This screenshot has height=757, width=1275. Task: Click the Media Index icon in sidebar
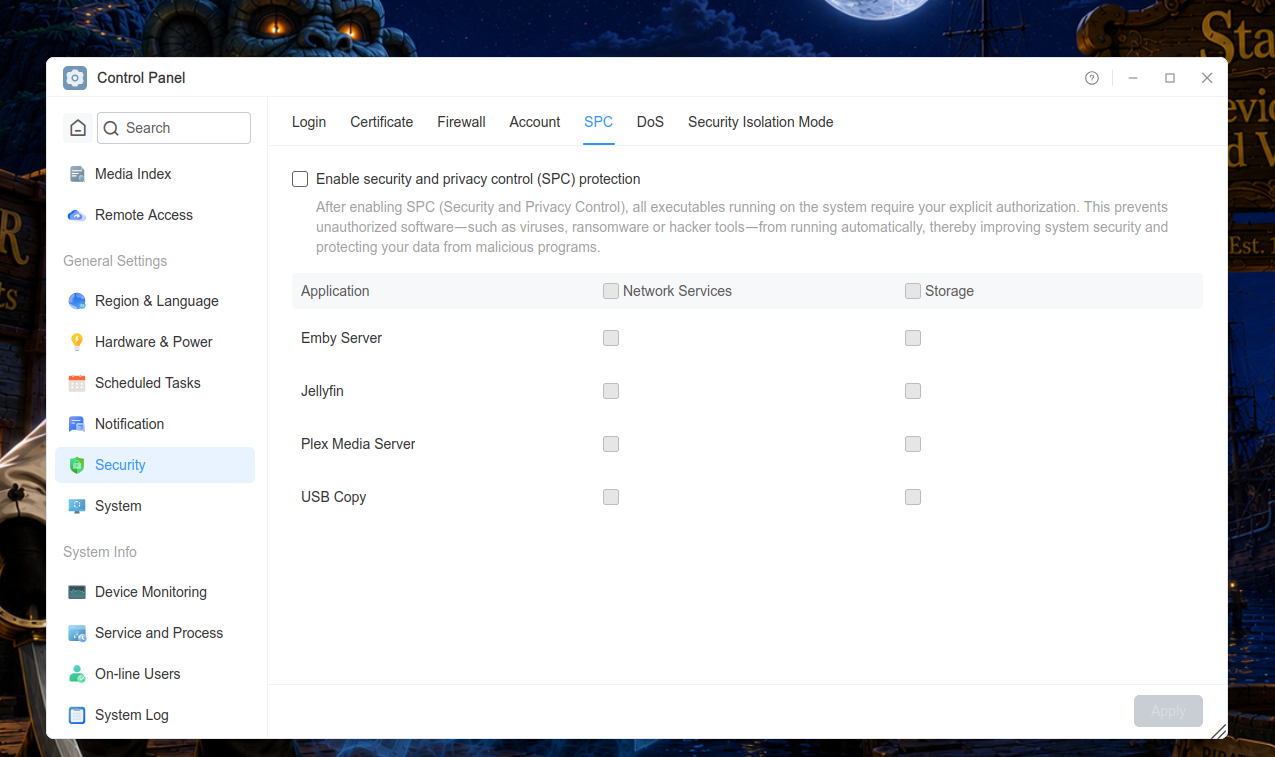click(77, 174)
